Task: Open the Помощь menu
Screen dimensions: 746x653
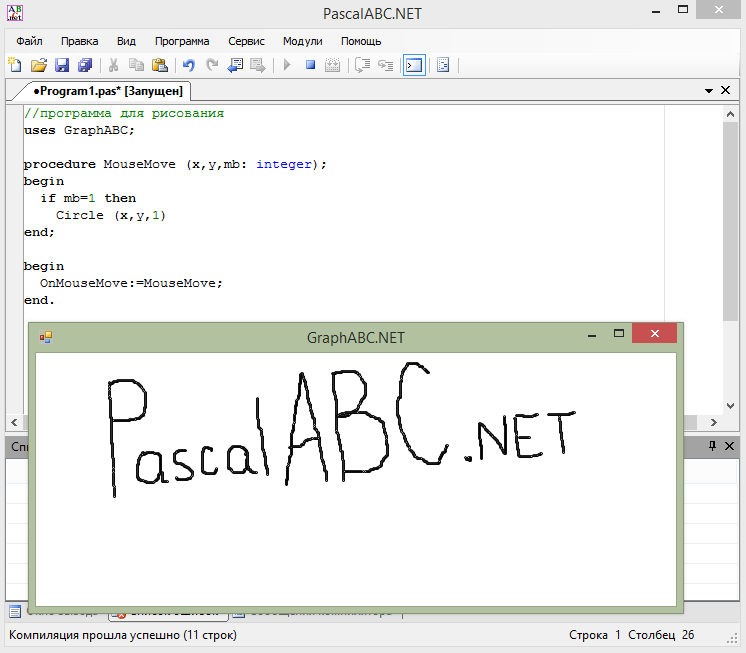Action: coord(361,41)
